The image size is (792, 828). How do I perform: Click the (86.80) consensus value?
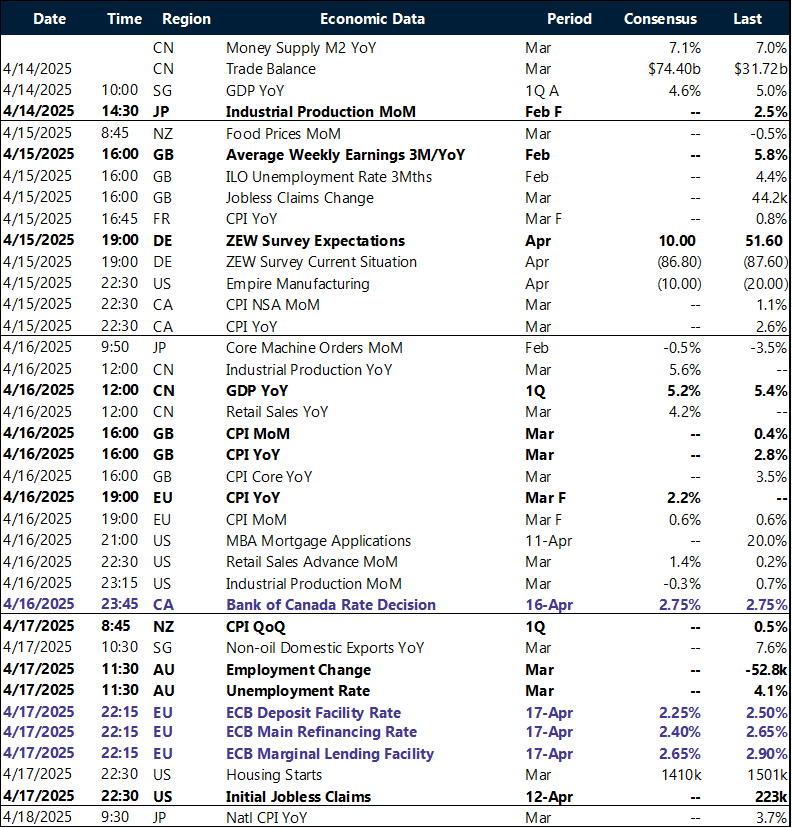pyautogui.click(x=679, y=262)
